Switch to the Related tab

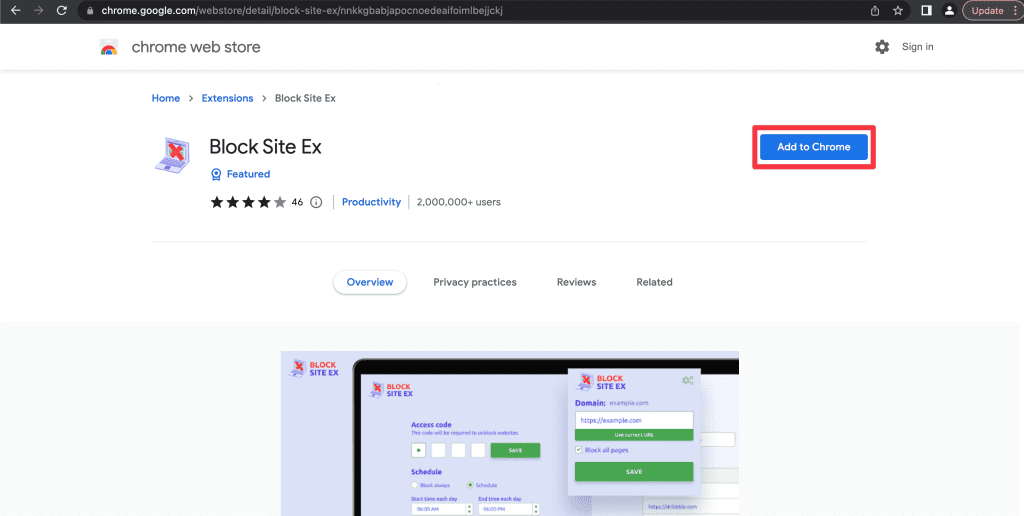(654, 282)
